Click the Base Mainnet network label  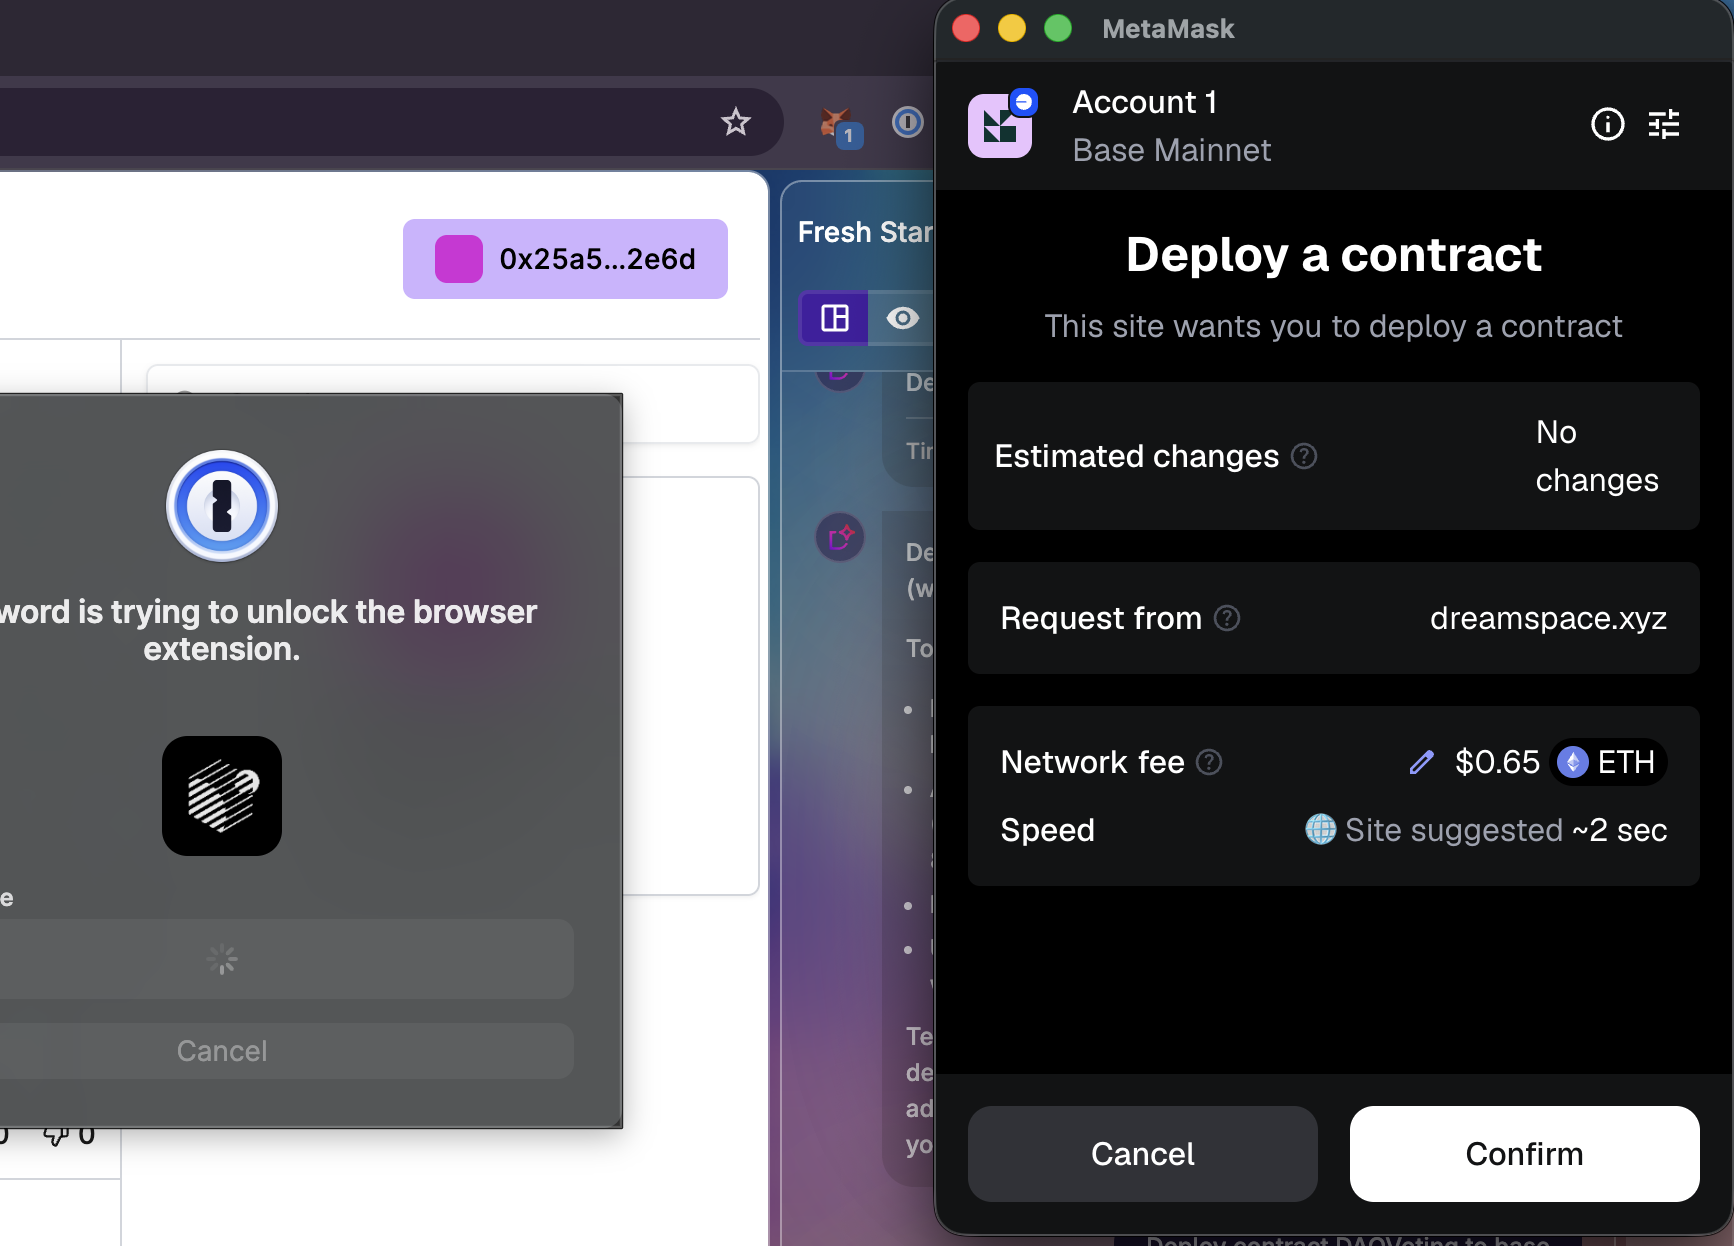1171,150
